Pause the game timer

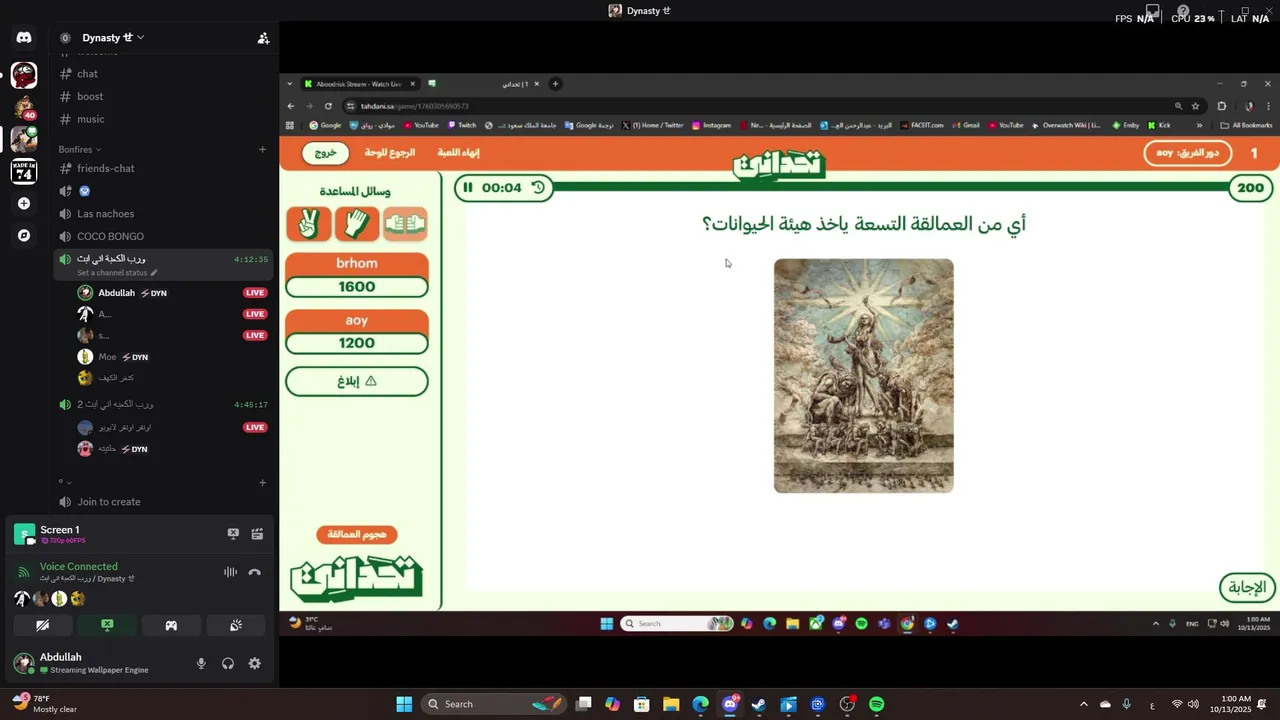click(467, 187)
